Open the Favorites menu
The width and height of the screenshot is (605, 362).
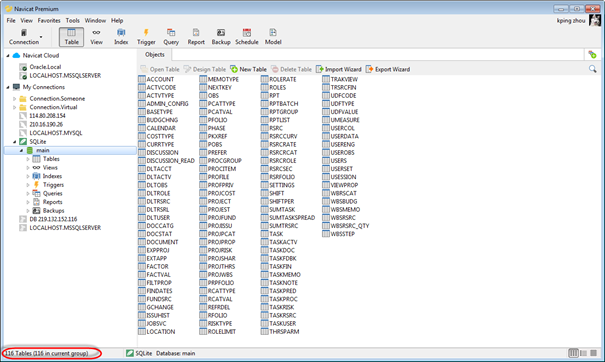tap(49, 20)
